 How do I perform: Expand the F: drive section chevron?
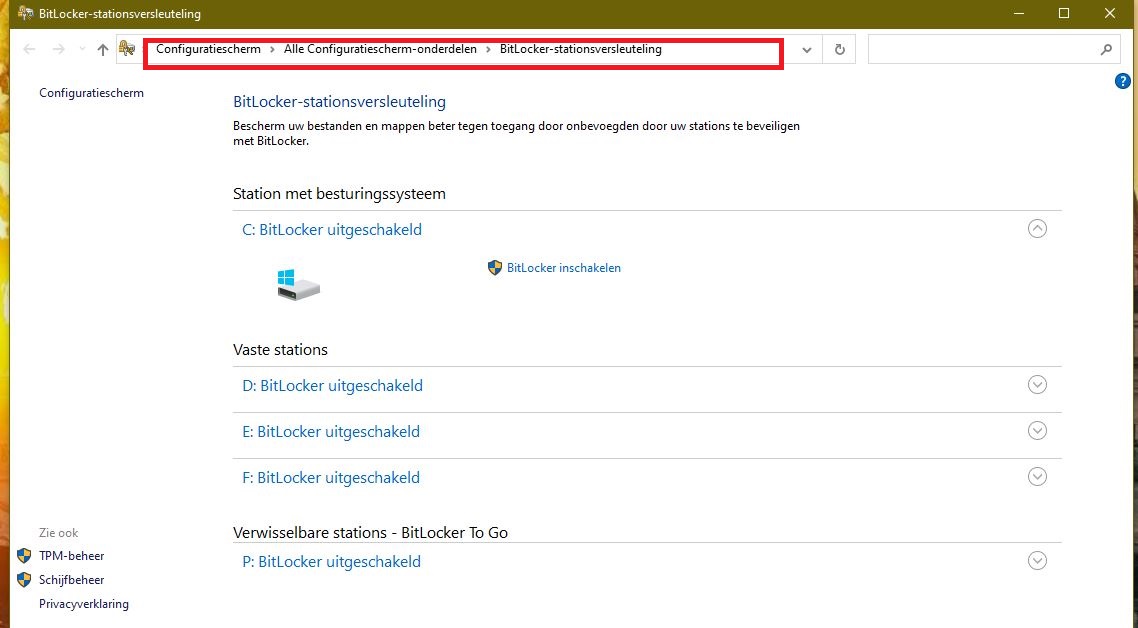click(x=1037, y=477)
